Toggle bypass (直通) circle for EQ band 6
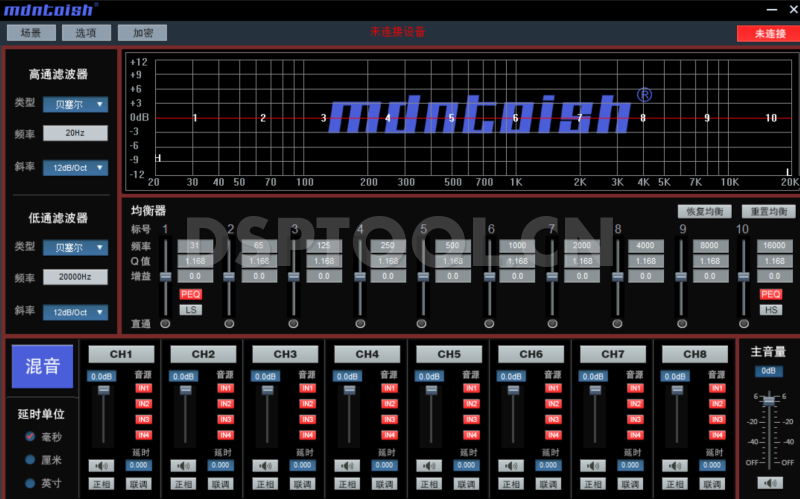The image size is (800, 499). [489, 323]
